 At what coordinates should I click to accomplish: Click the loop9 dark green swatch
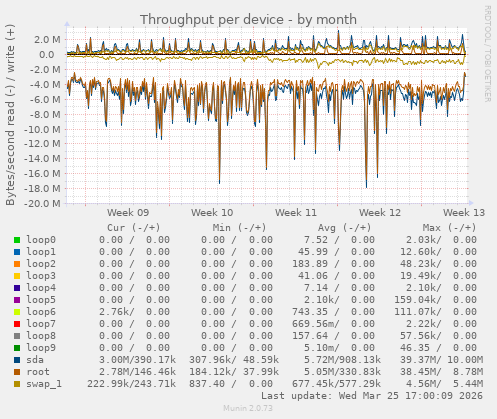click(17, 348)
